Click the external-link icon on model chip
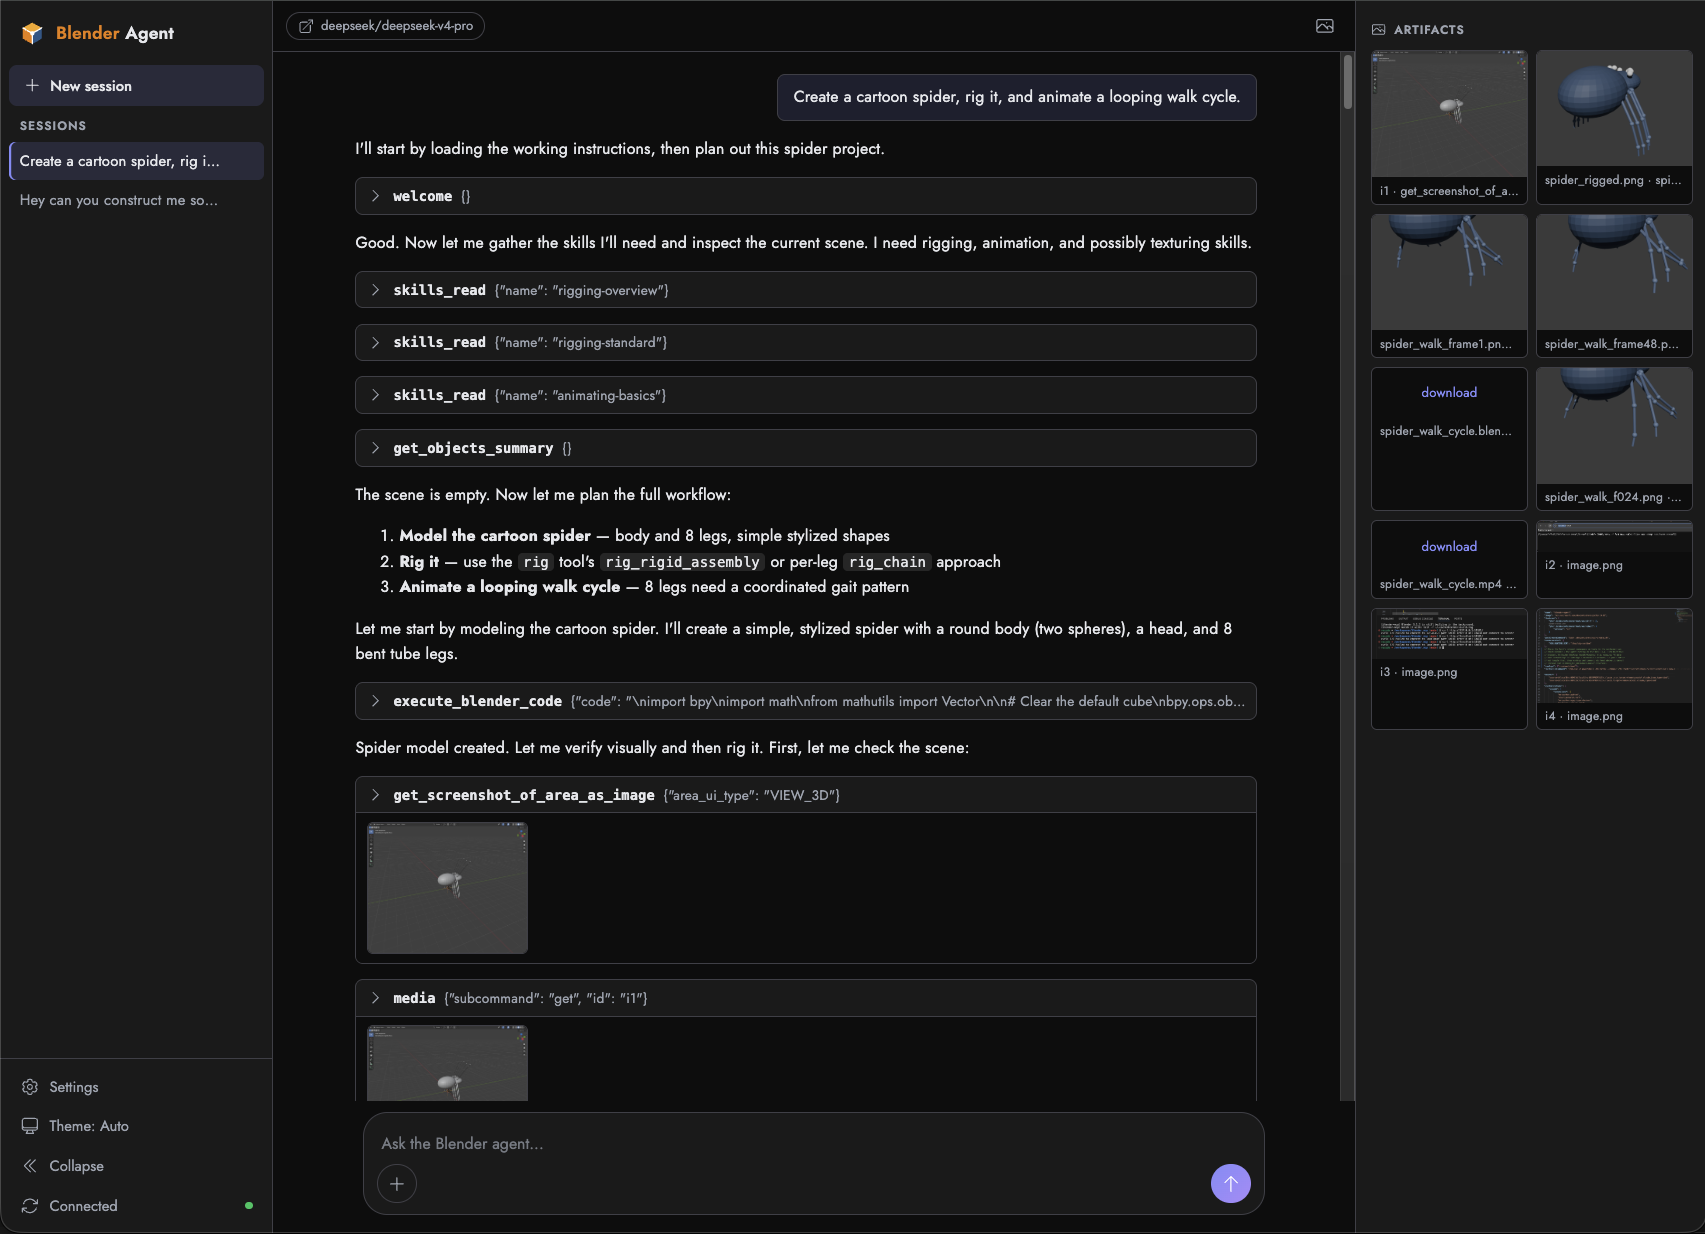1705x1234 pixels. [306, 26]
